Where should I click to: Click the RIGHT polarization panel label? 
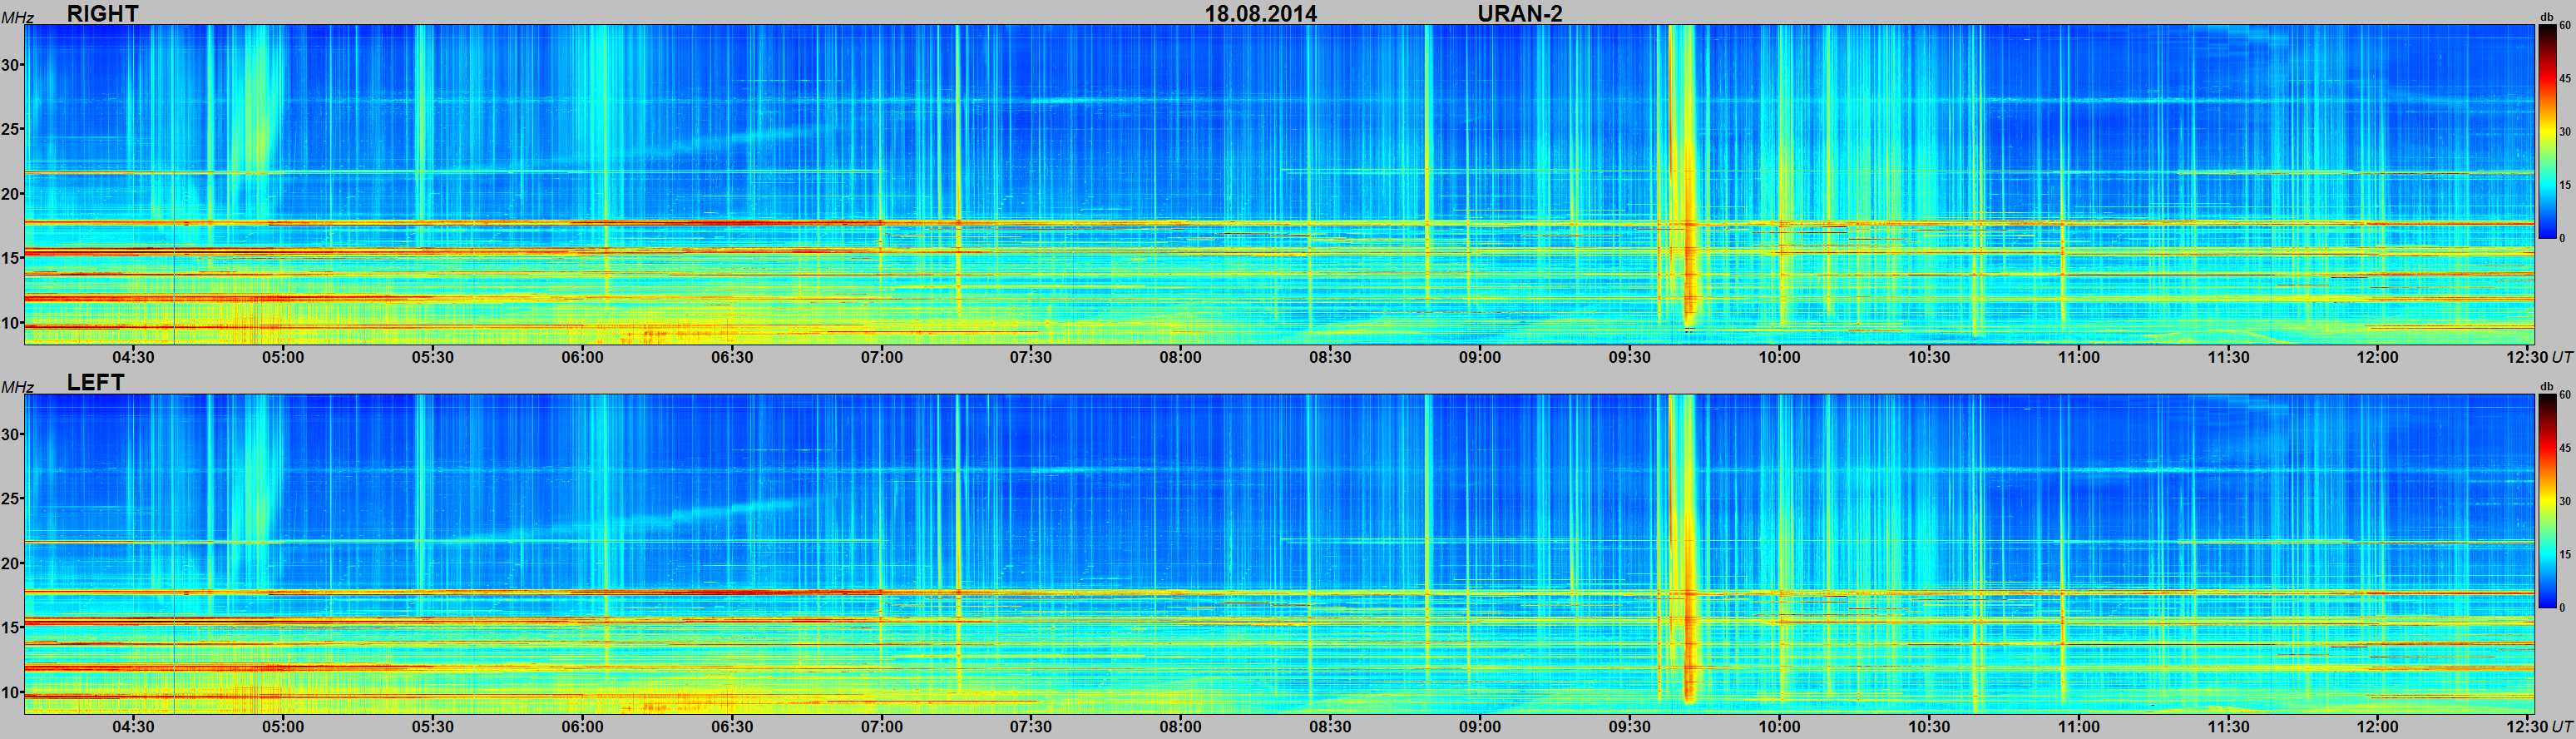click(x=102, y=13)
